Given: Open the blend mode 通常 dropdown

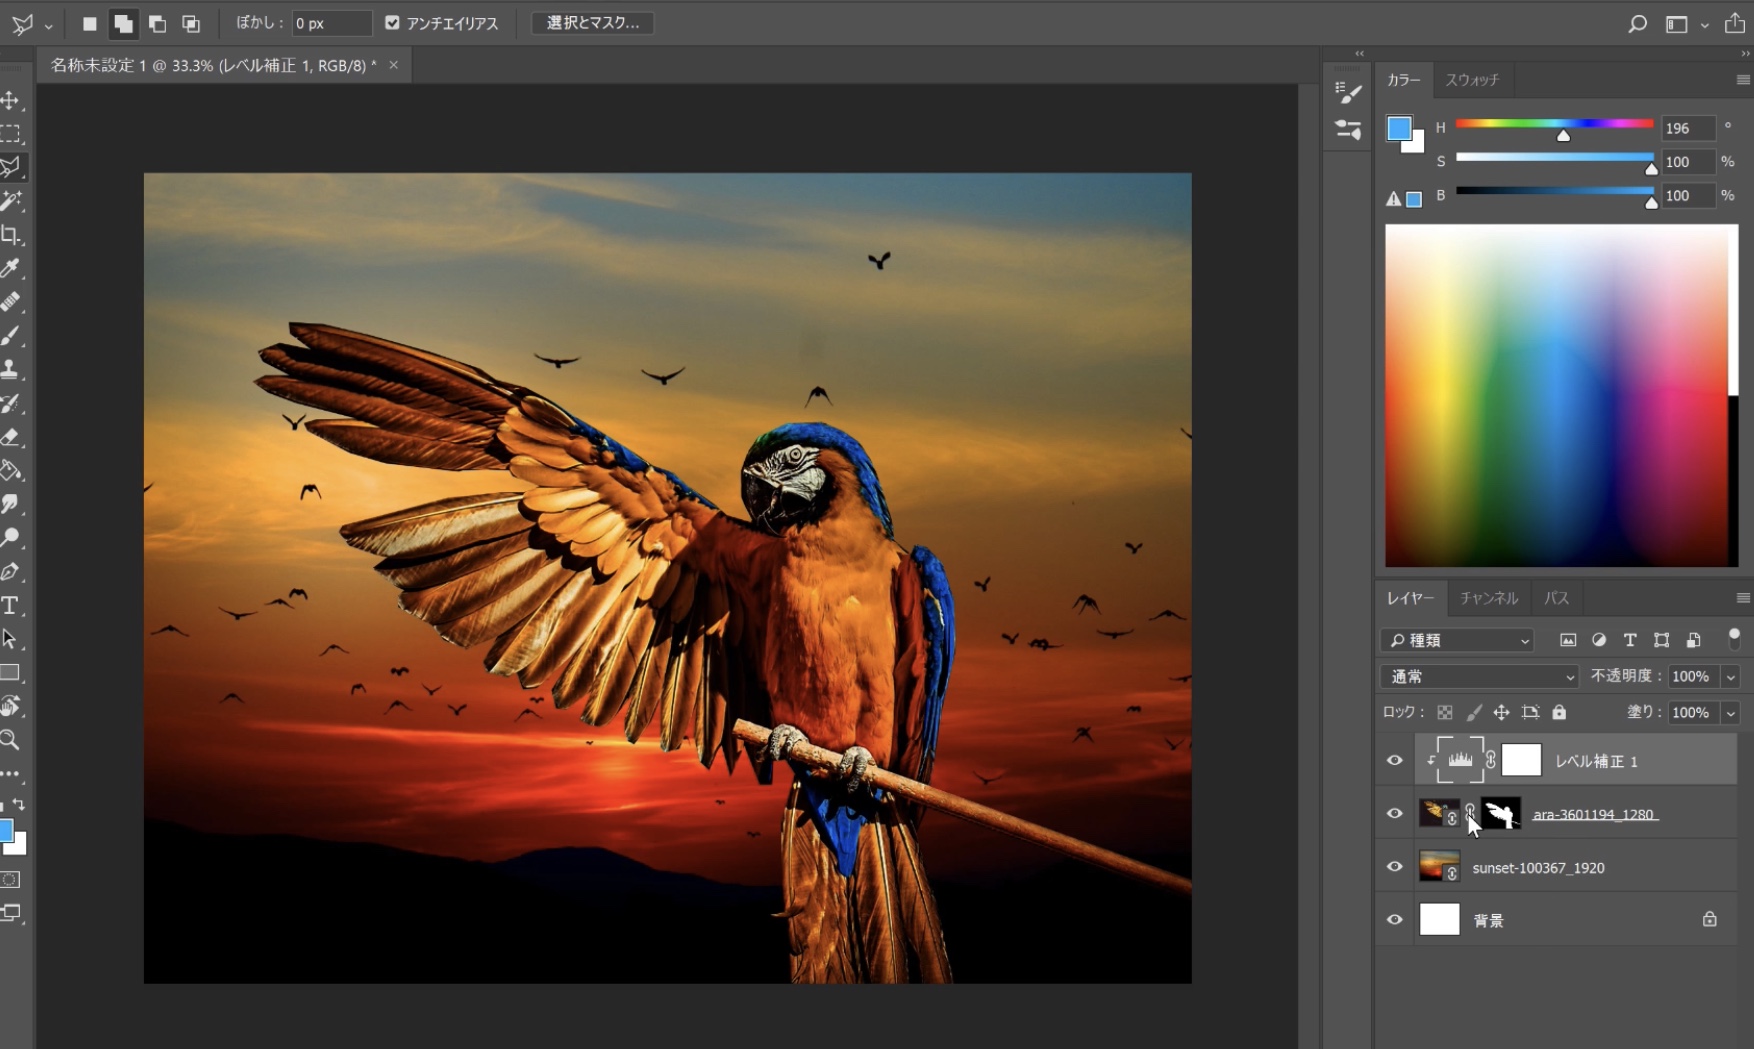Looking at the screenshot, I should tap(1478, 677).
